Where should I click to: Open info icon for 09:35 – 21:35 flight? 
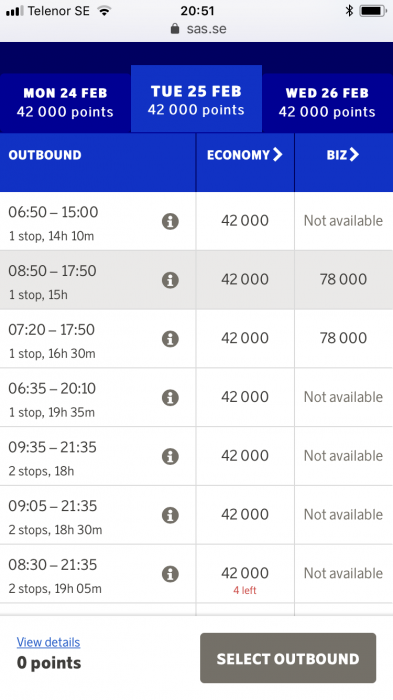pos(170,456)
